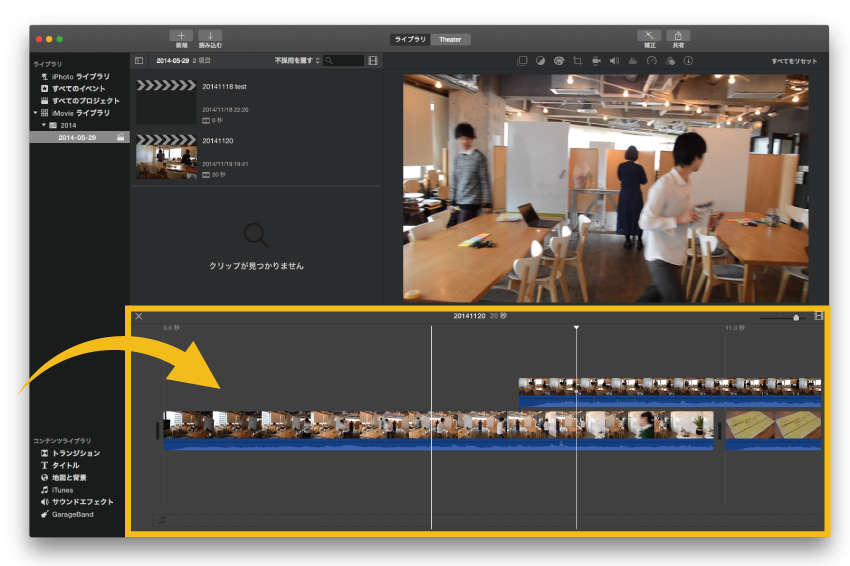Screen dimensions: 850x566
Task: Open the video overlay settings icon
Action: (522, 61)
